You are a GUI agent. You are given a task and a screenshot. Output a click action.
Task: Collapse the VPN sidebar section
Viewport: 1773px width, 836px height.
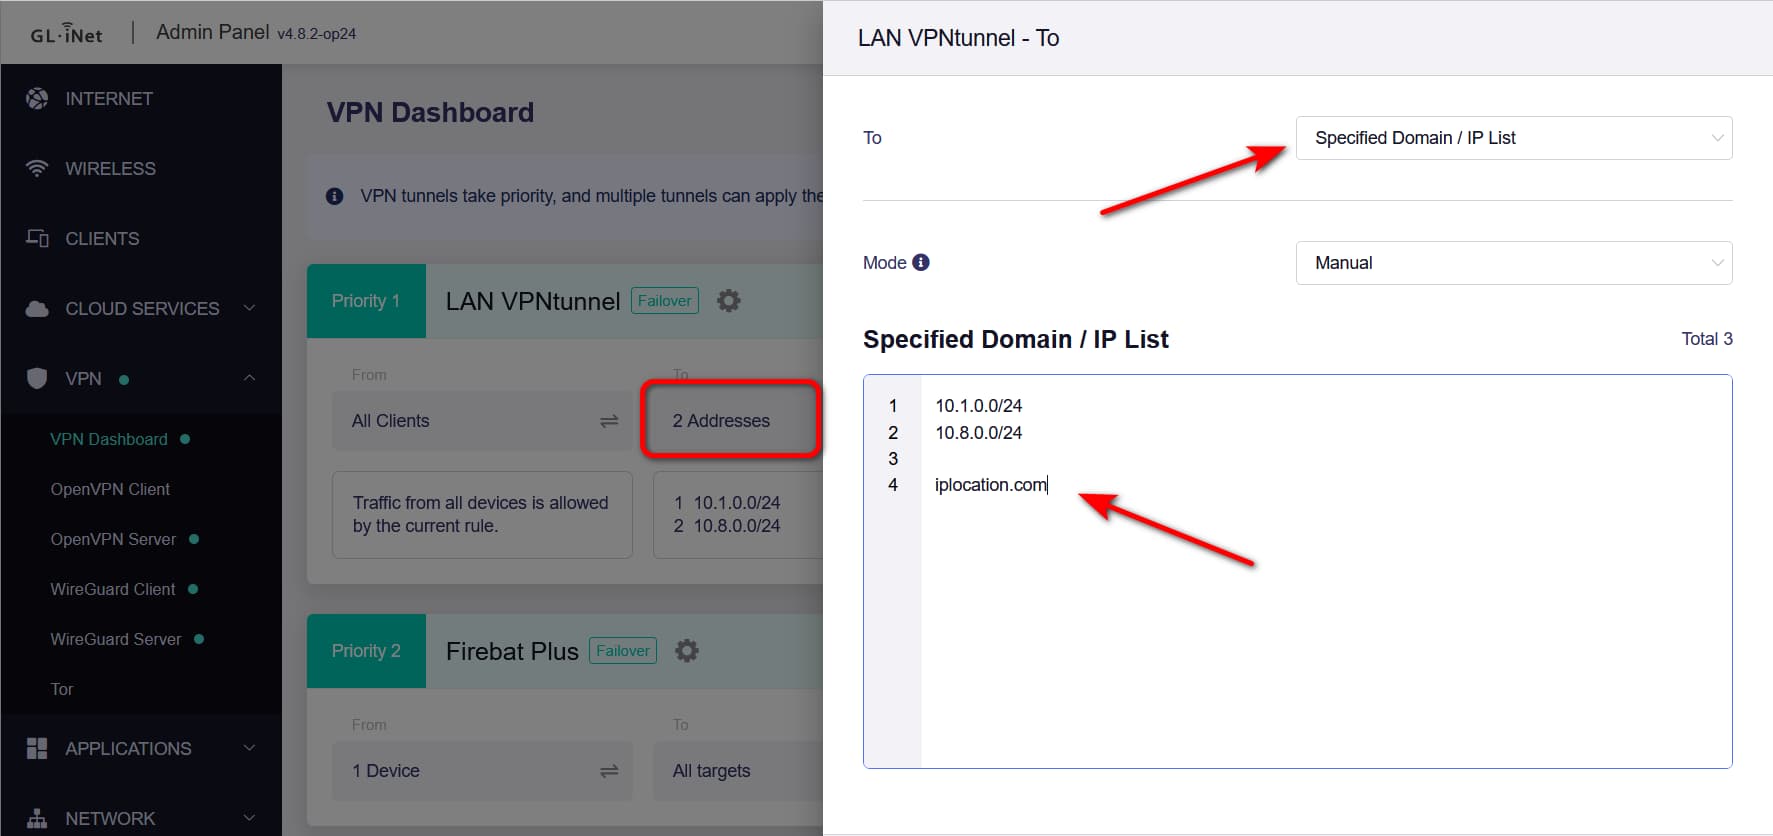(249, 378)
